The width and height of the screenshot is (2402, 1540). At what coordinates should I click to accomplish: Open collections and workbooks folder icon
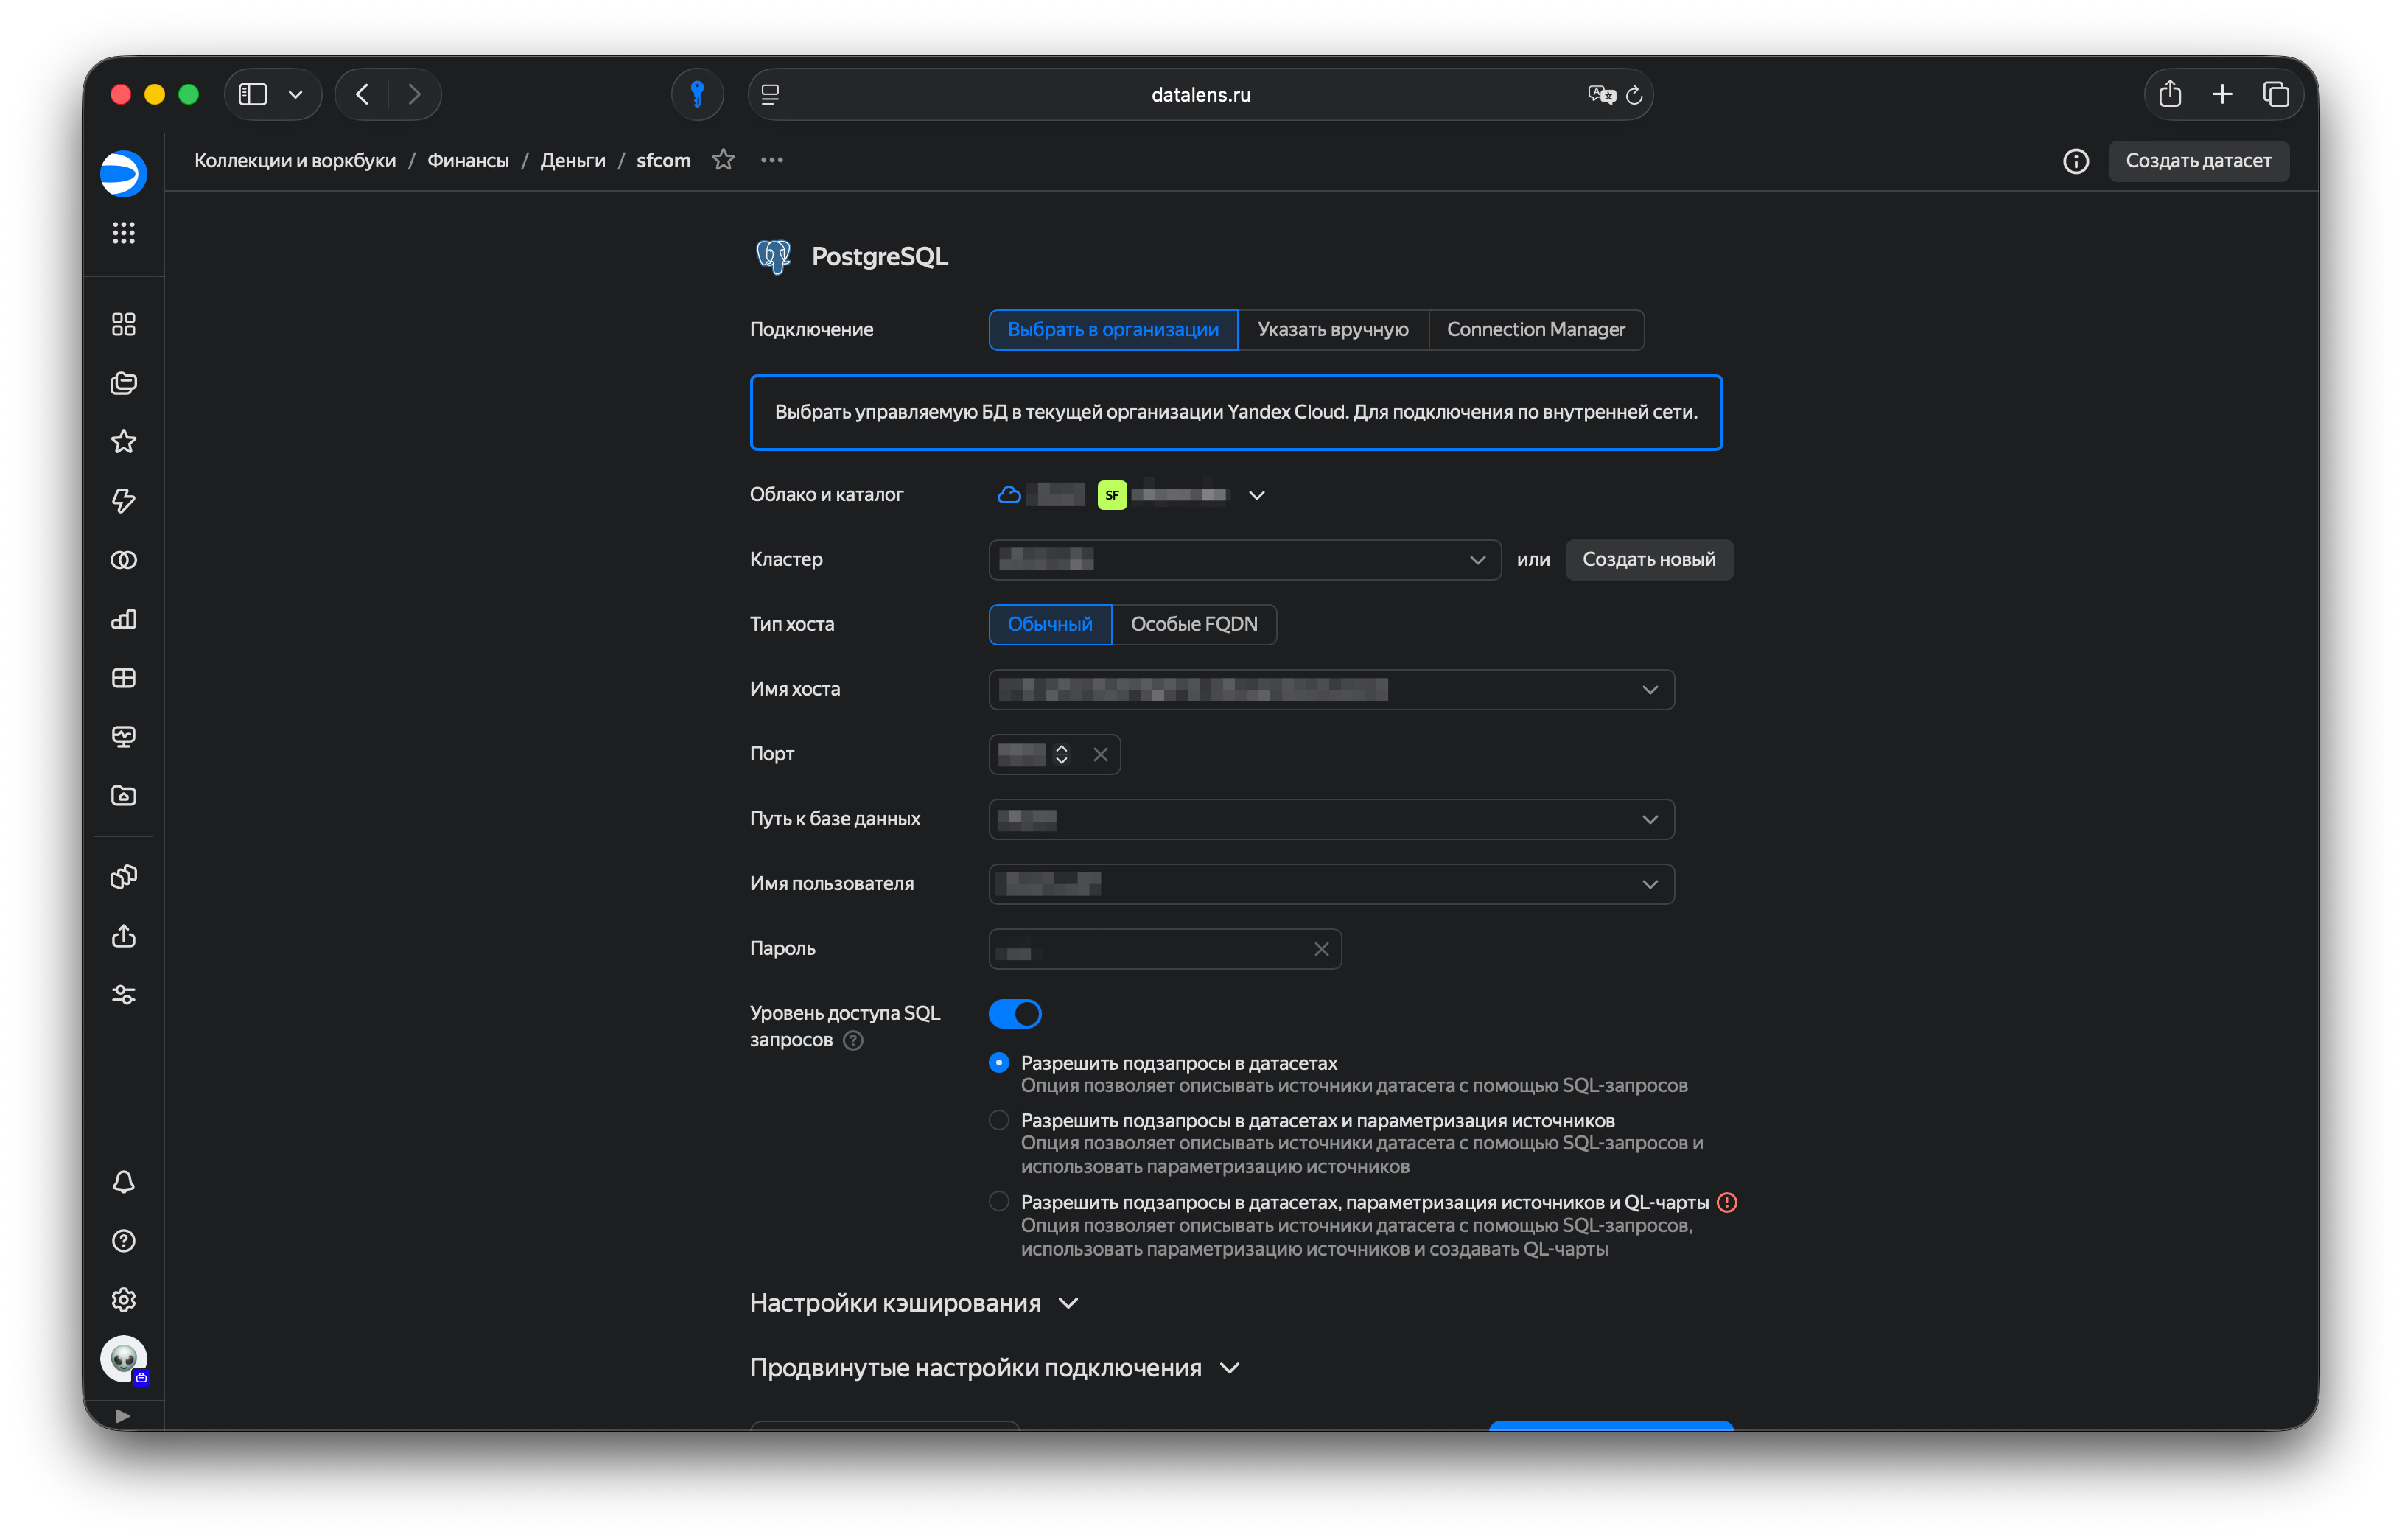(x=123, y=383)
